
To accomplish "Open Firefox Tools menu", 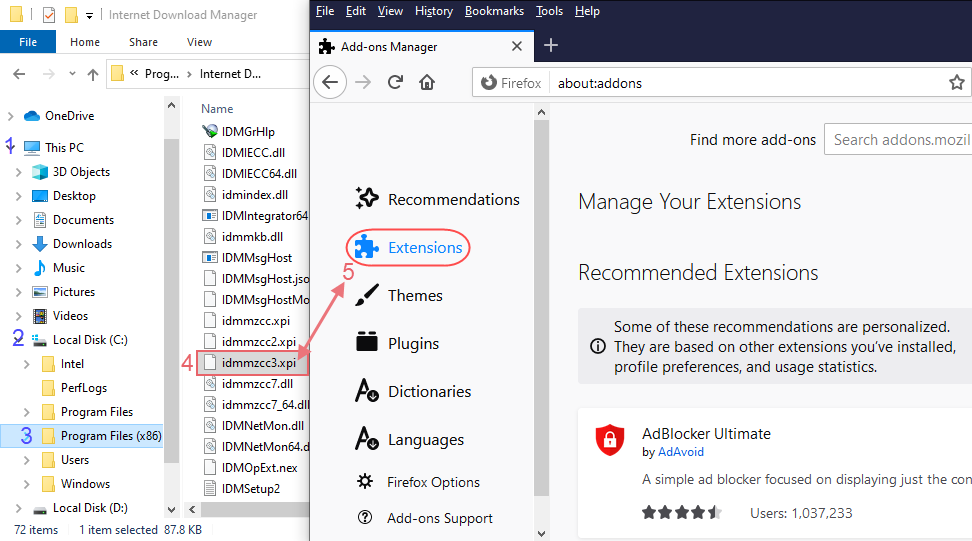I will pyautogui.click(x=549, y=11).
